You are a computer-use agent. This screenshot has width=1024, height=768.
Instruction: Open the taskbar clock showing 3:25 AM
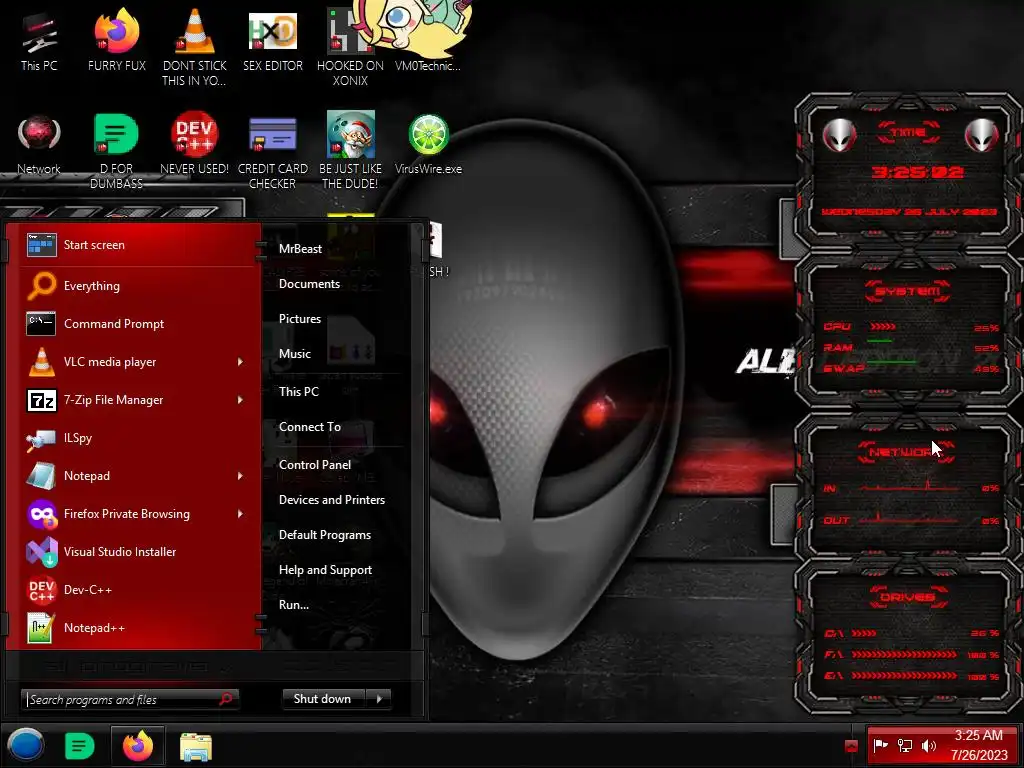pos(979,745)
